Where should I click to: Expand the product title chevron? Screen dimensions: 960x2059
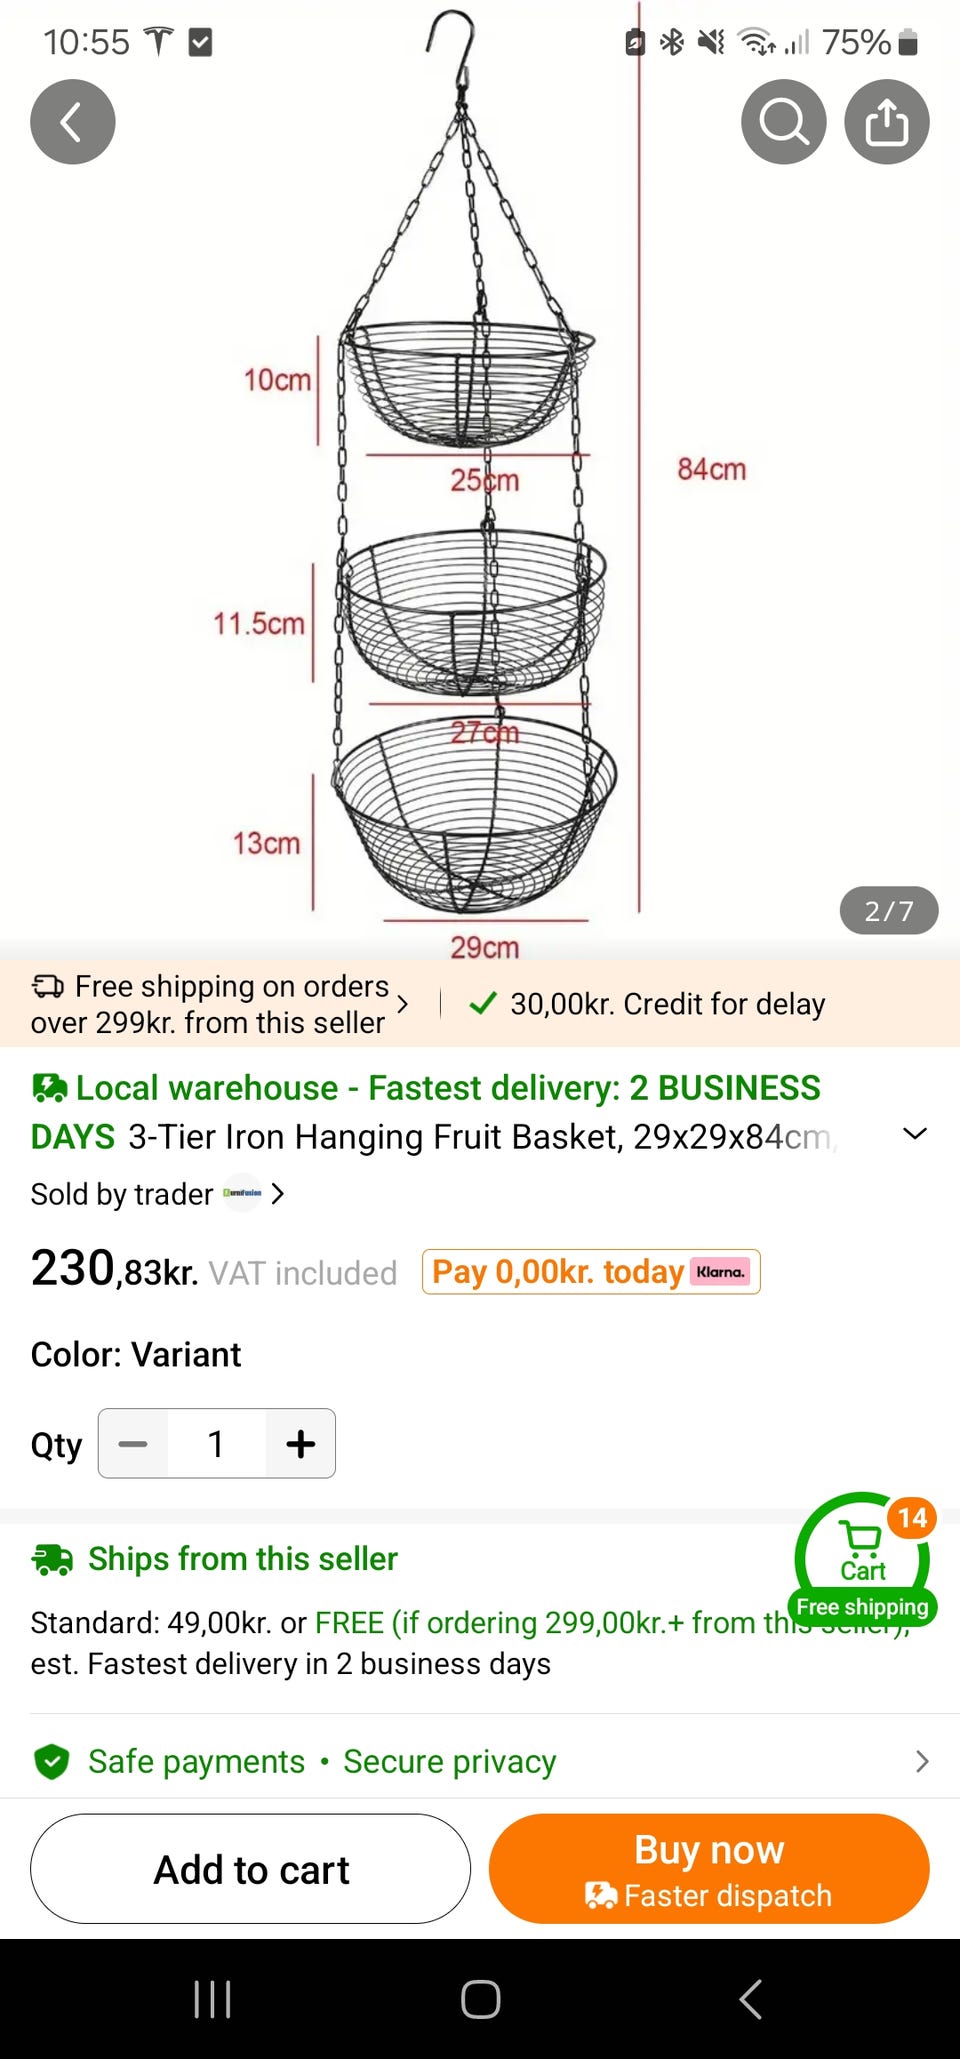(x=915, y=1134)
